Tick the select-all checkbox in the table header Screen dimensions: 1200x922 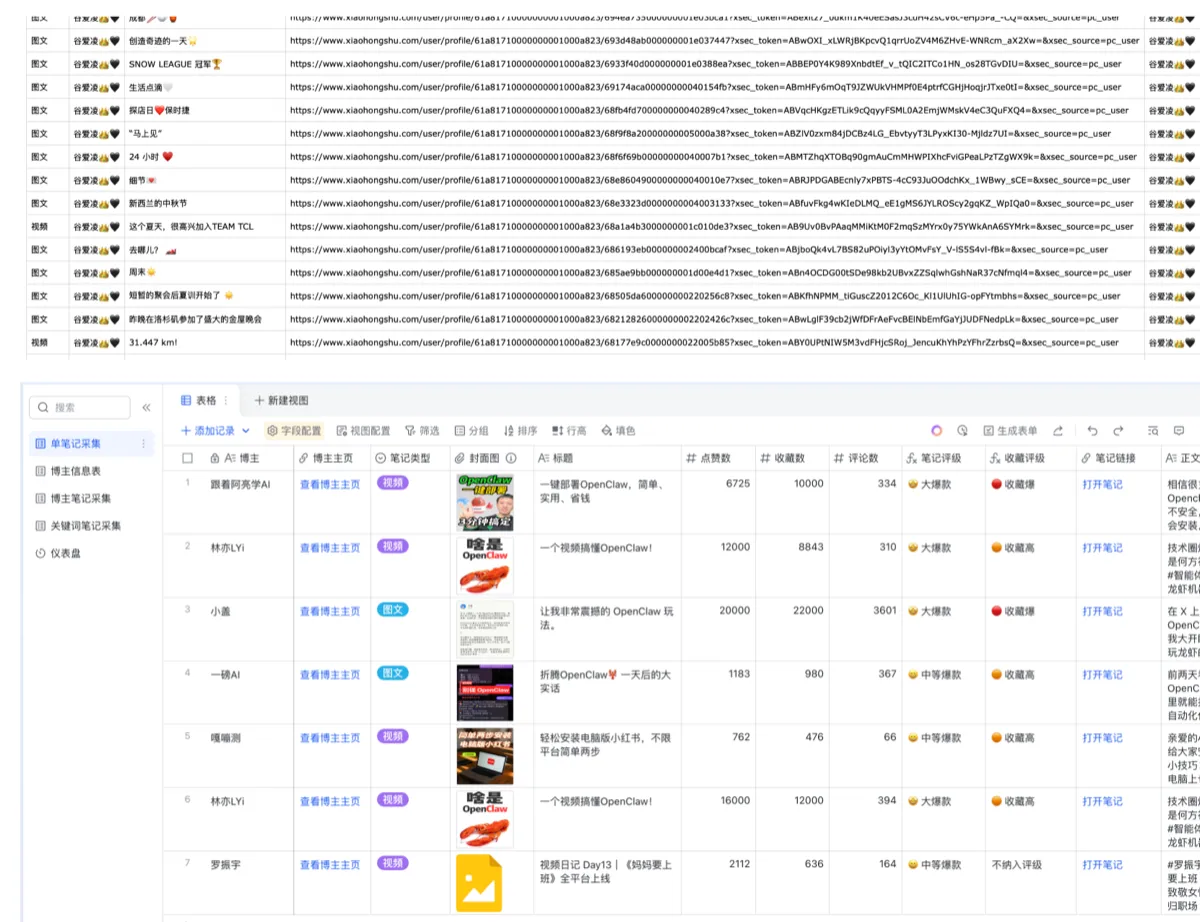pyautogui.click(x=187, y=458)
